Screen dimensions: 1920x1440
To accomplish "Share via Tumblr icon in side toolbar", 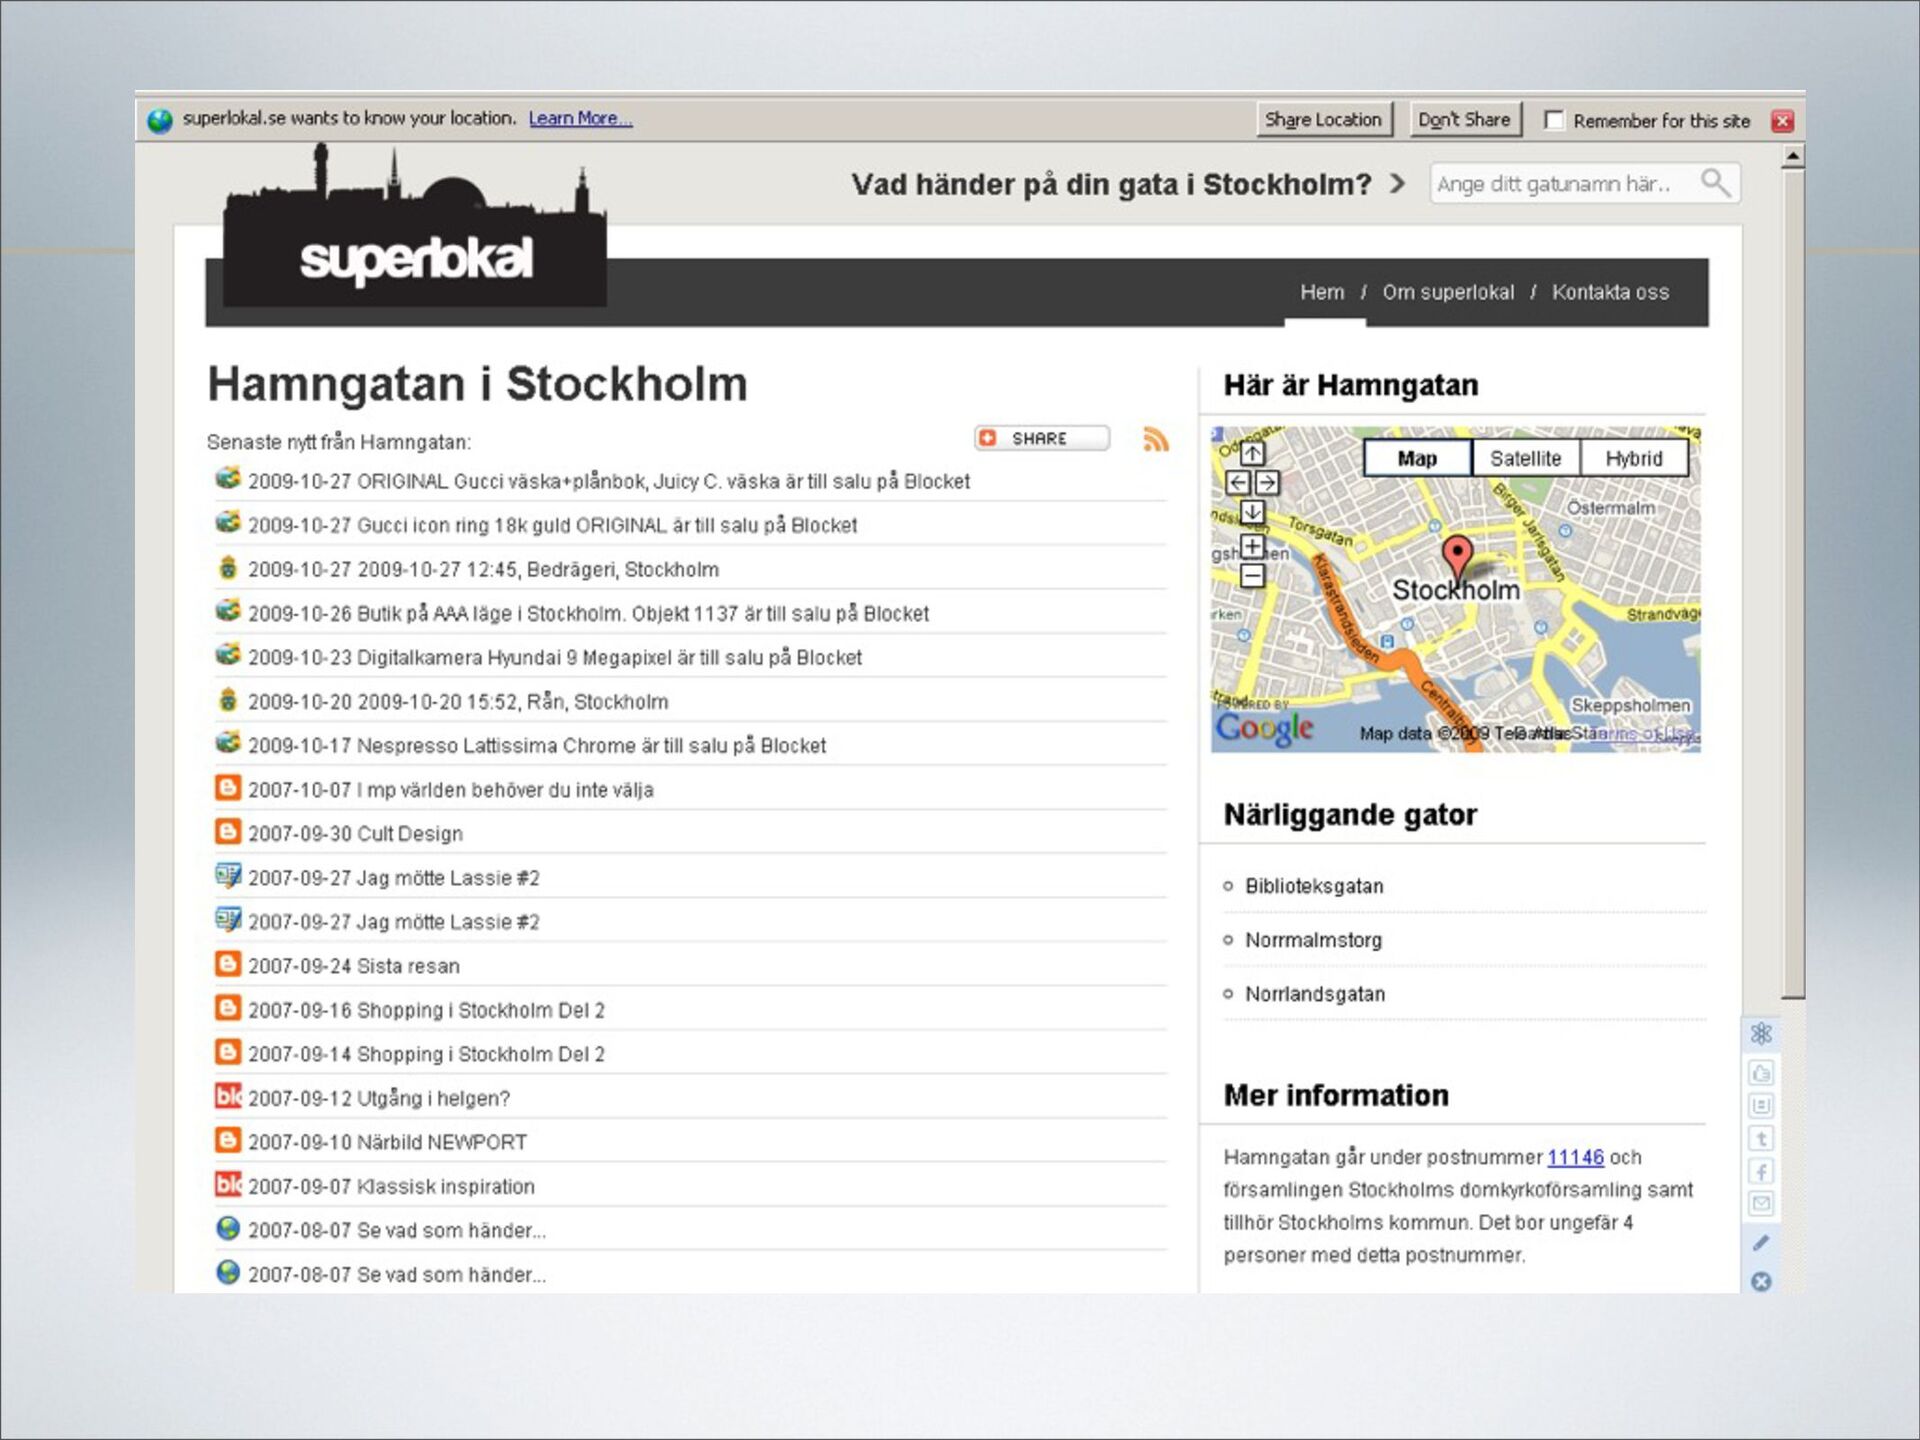I will [1761, 1138].
